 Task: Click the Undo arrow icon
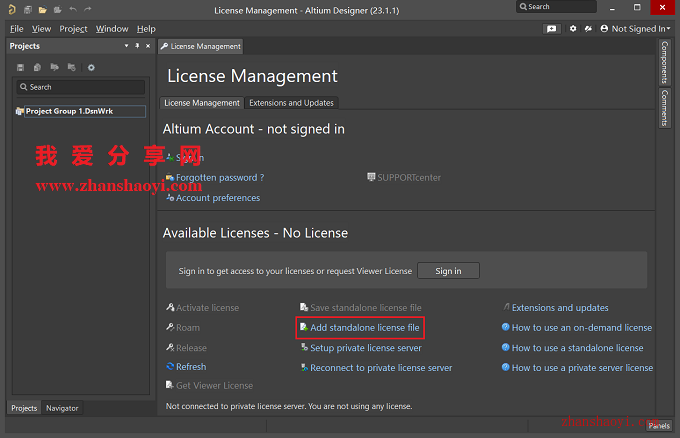(73, 9)
